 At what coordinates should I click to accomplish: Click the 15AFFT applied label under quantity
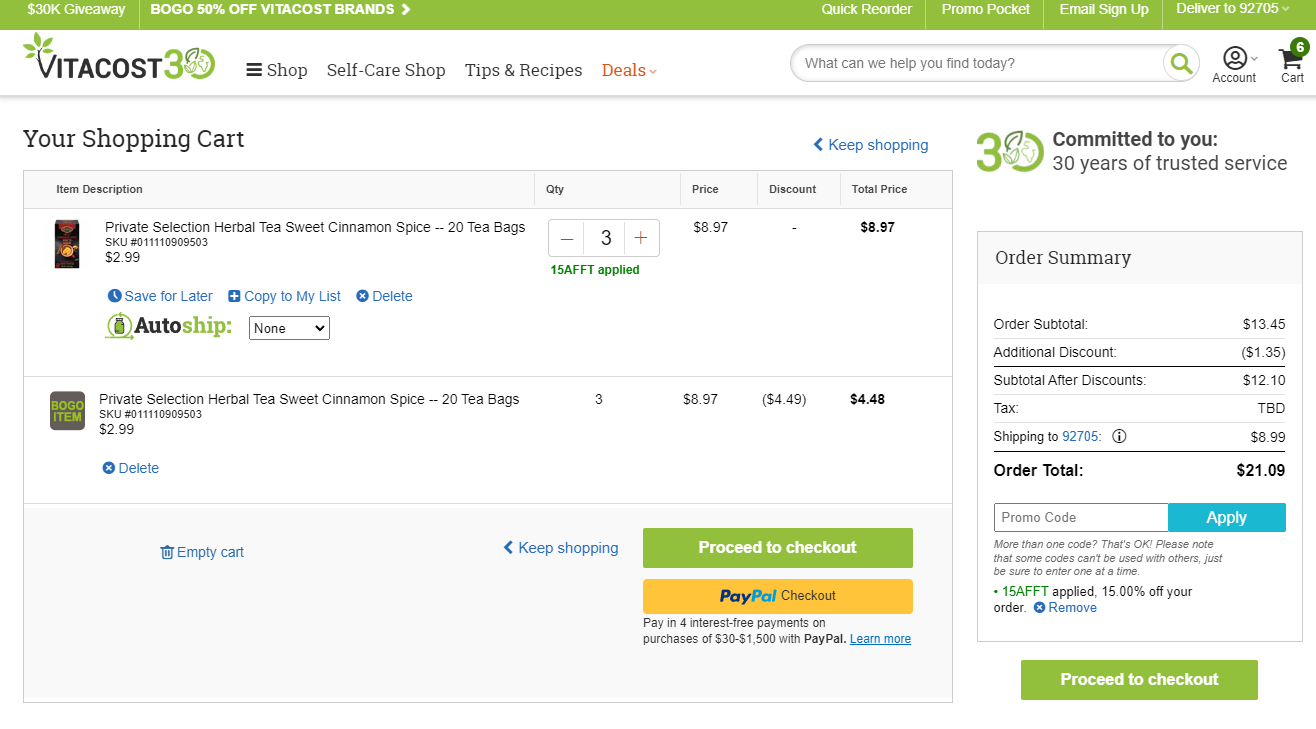595,270
